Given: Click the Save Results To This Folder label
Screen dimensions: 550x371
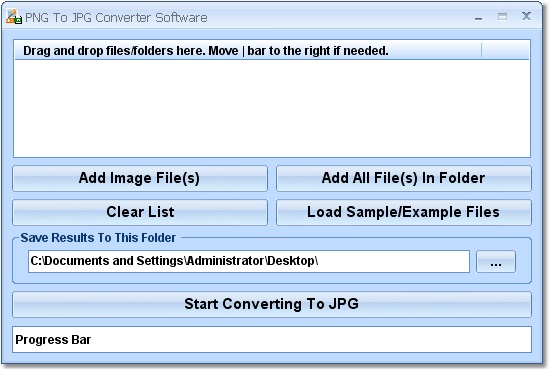Looking at the screenshot, I should pos(98,238).
